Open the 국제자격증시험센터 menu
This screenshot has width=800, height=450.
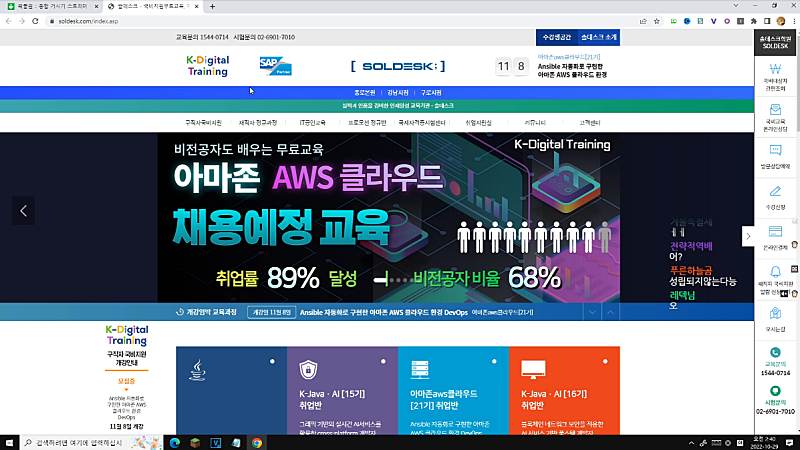pyautogui.click(x=422, y=123)
